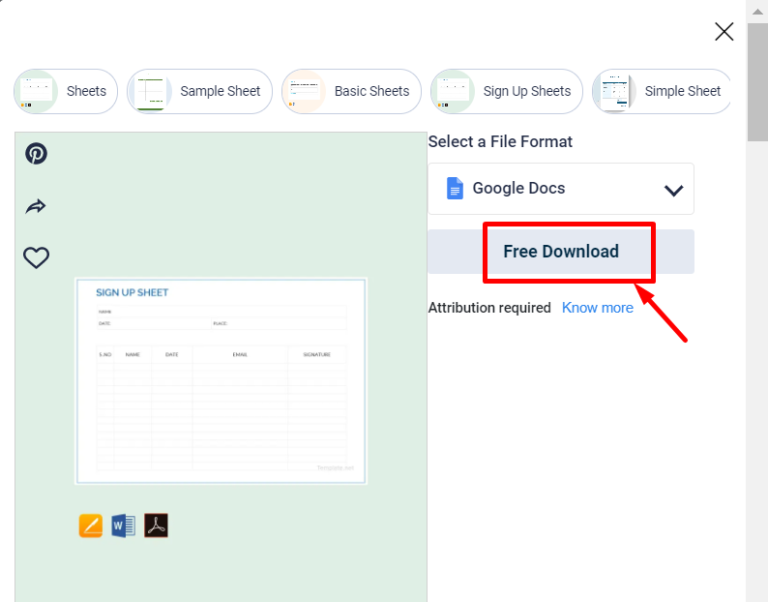The image size is (768, 602).
Task: Open the Sign Up Sheet preview thumbnail
Action: click(x=221, y=381)
